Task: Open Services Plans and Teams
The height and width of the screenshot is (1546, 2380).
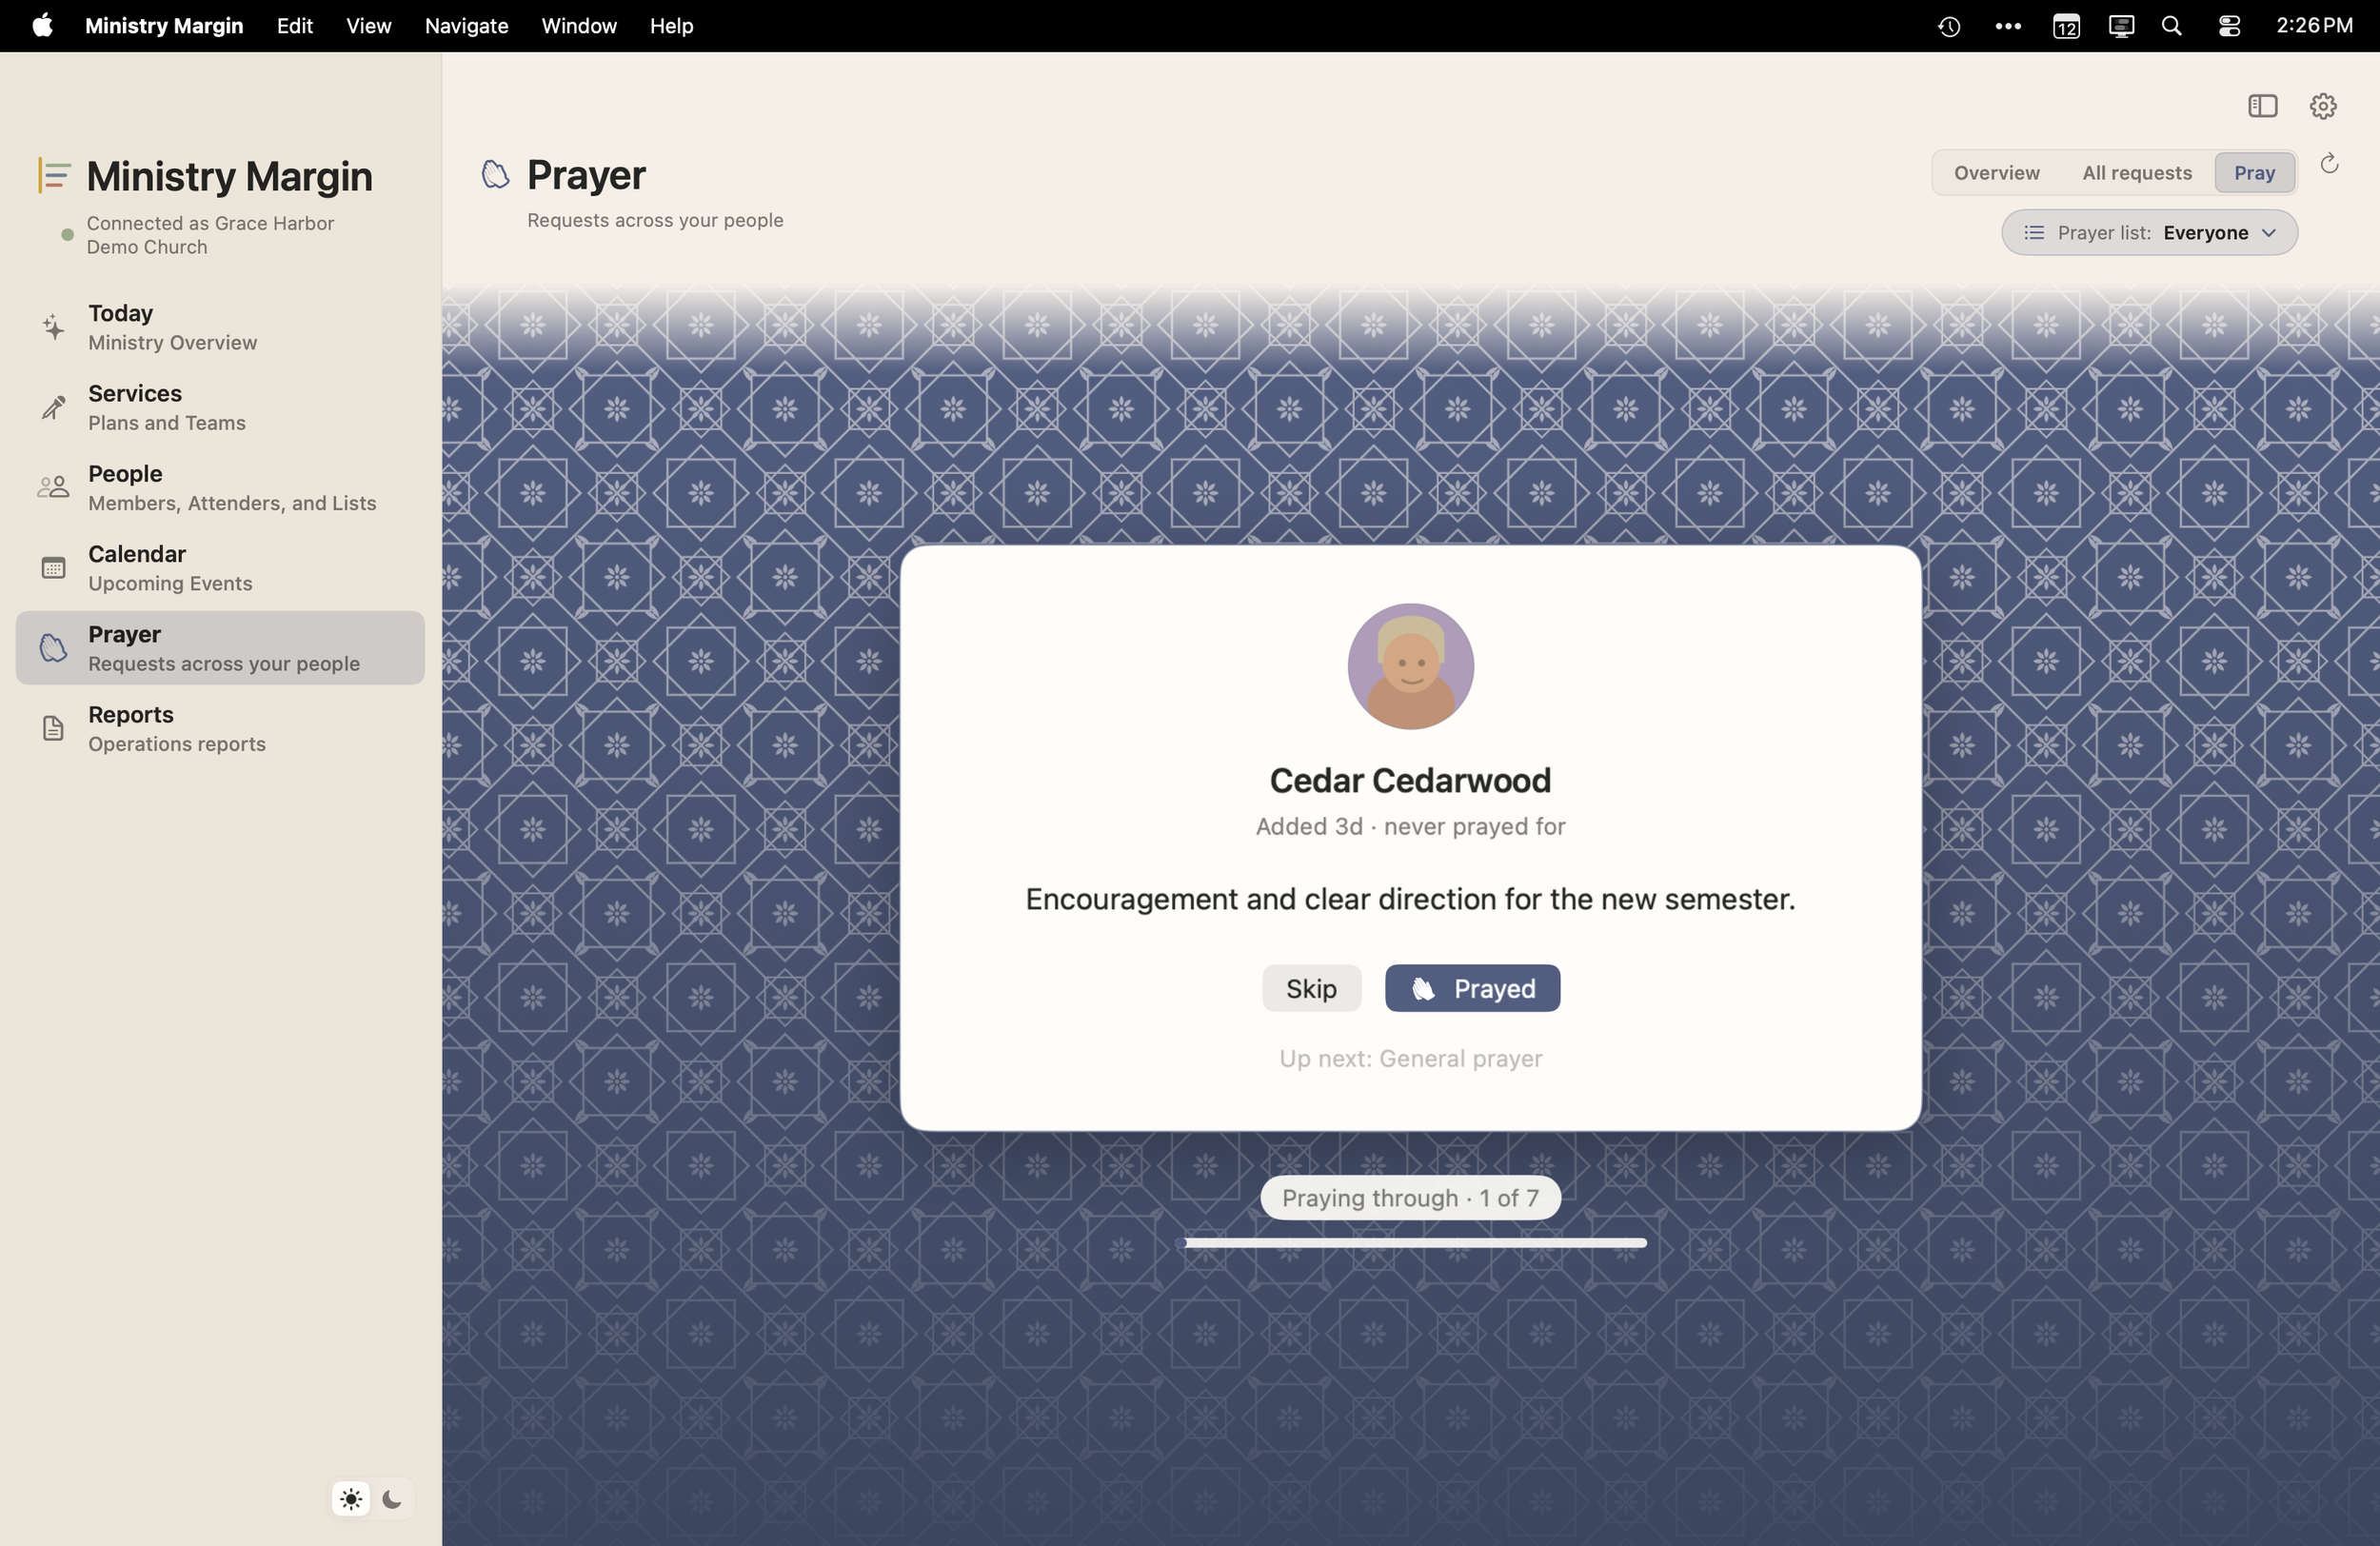Action: point(220,407)
